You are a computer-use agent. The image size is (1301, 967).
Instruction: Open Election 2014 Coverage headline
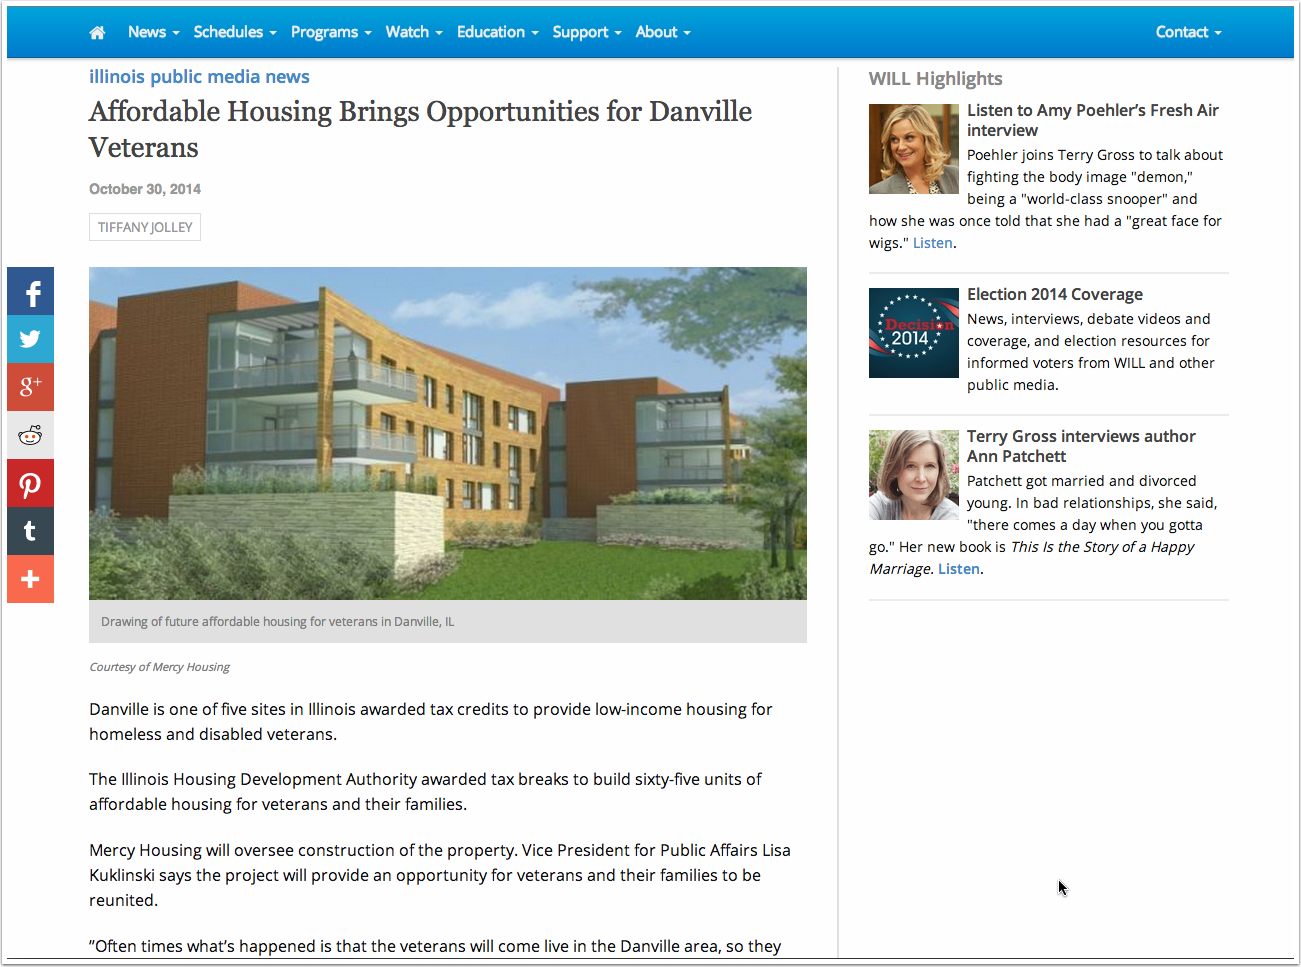[x=1055, y=294]
